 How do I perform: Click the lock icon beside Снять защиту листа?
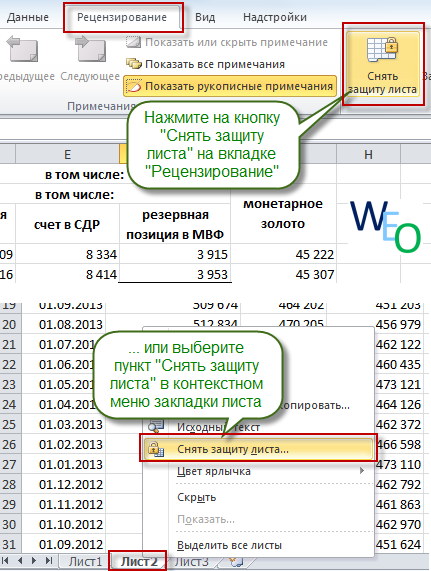[156, 449]
